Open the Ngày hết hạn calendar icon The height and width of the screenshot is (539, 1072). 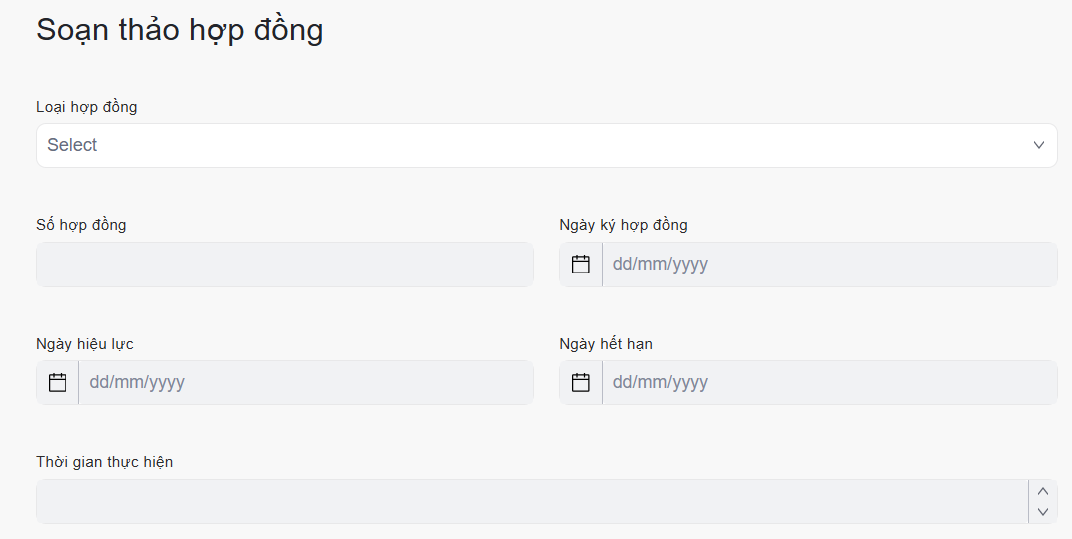(581, 382)
